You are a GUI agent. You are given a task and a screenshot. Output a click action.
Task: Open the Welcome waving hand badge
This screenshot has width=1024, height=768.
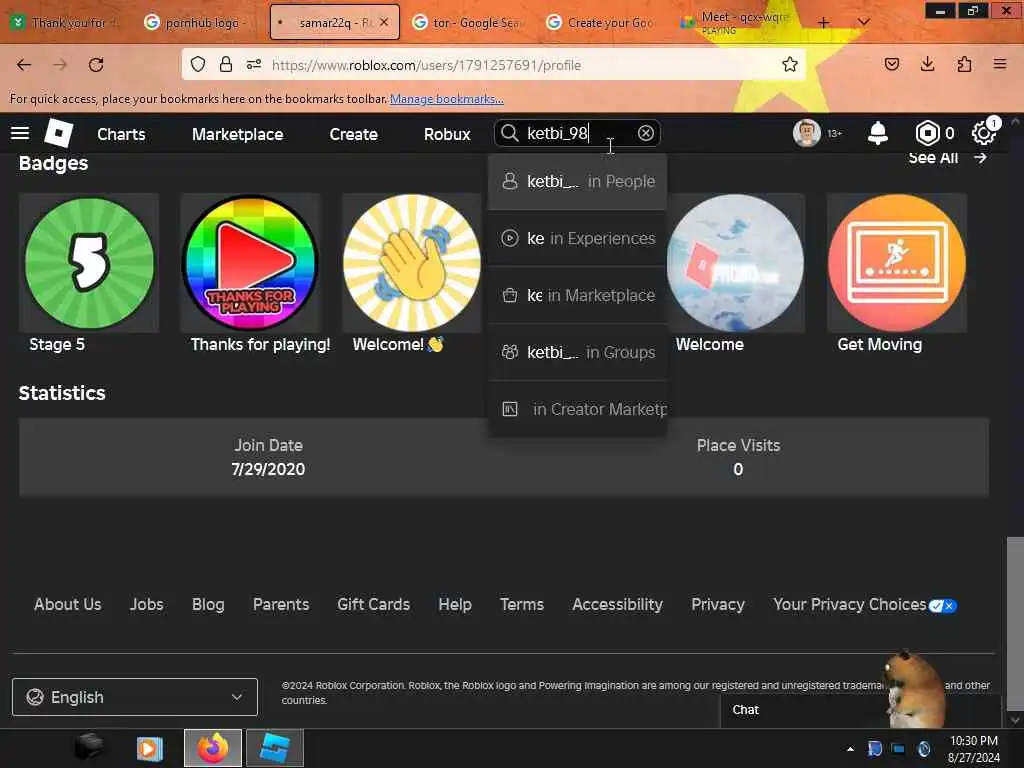click(x=412, y=263)
